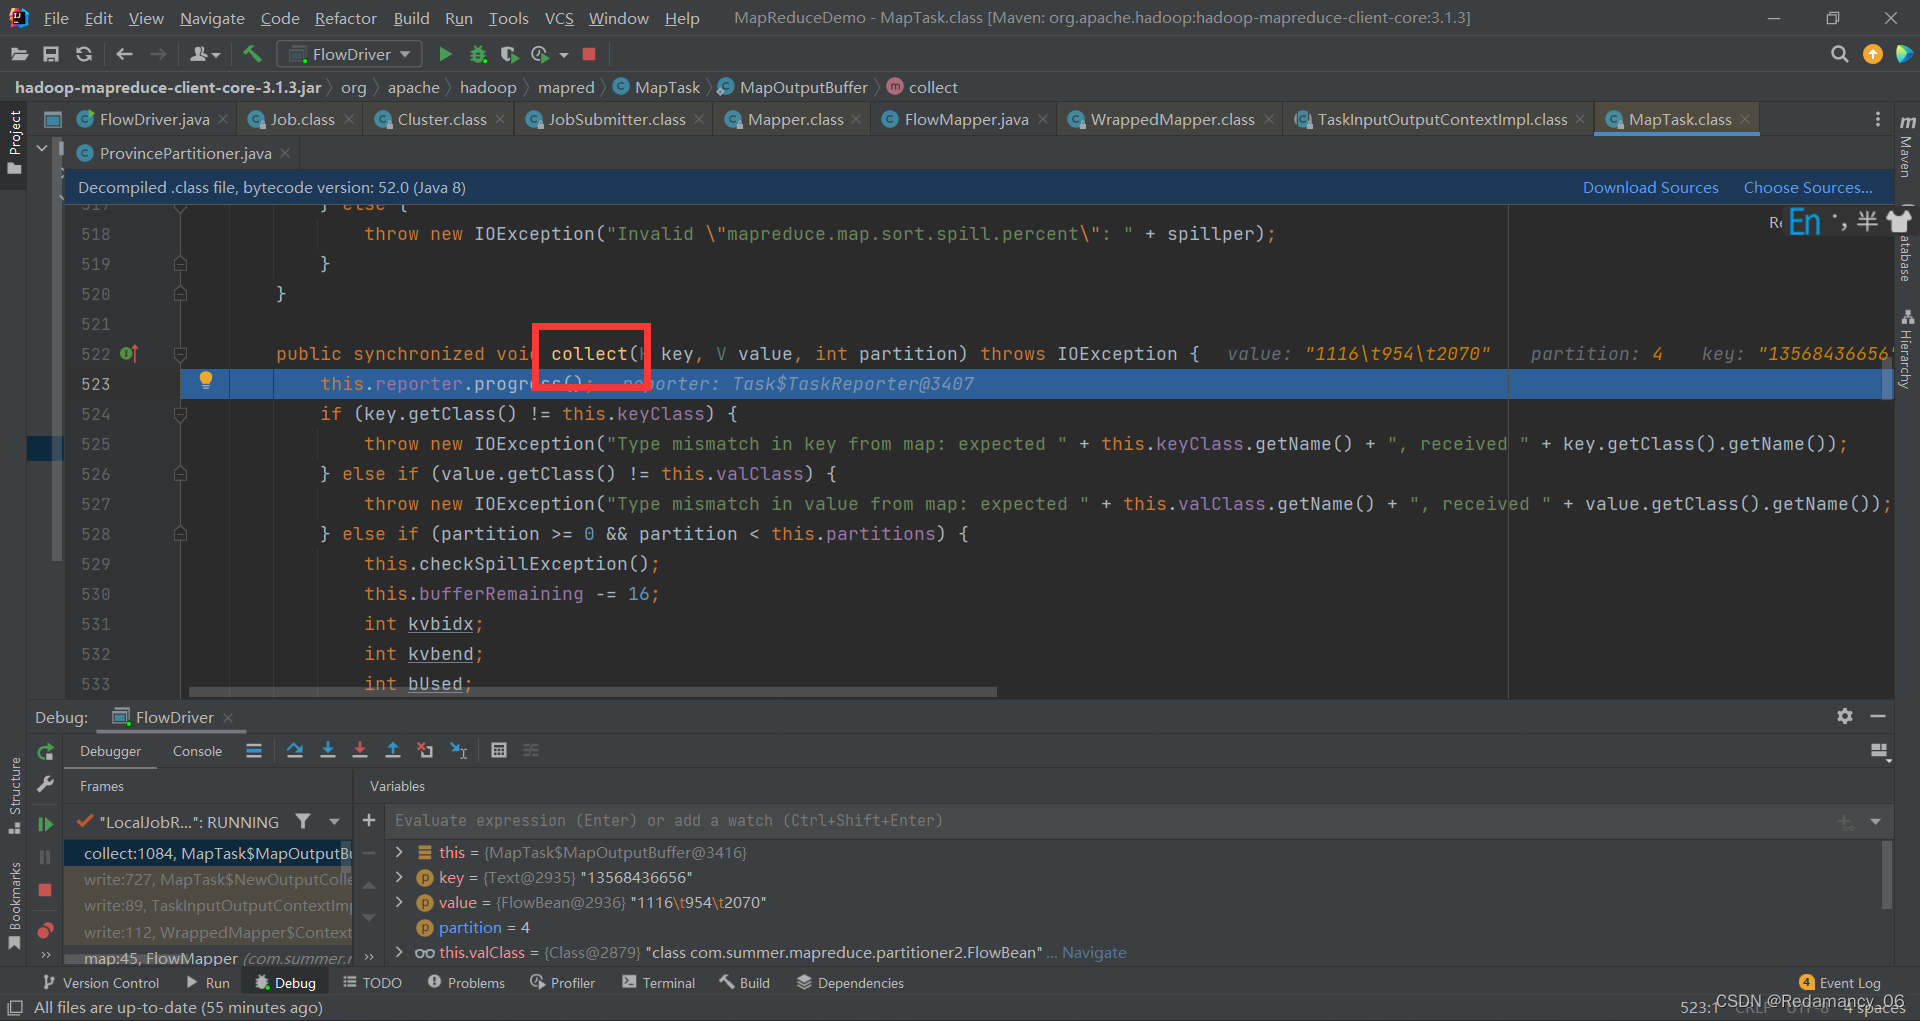Open the Dependencies tool window

pos(850,983)
